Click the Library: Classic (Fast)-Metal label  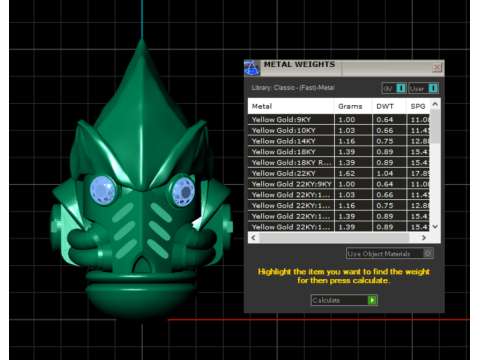293,88
